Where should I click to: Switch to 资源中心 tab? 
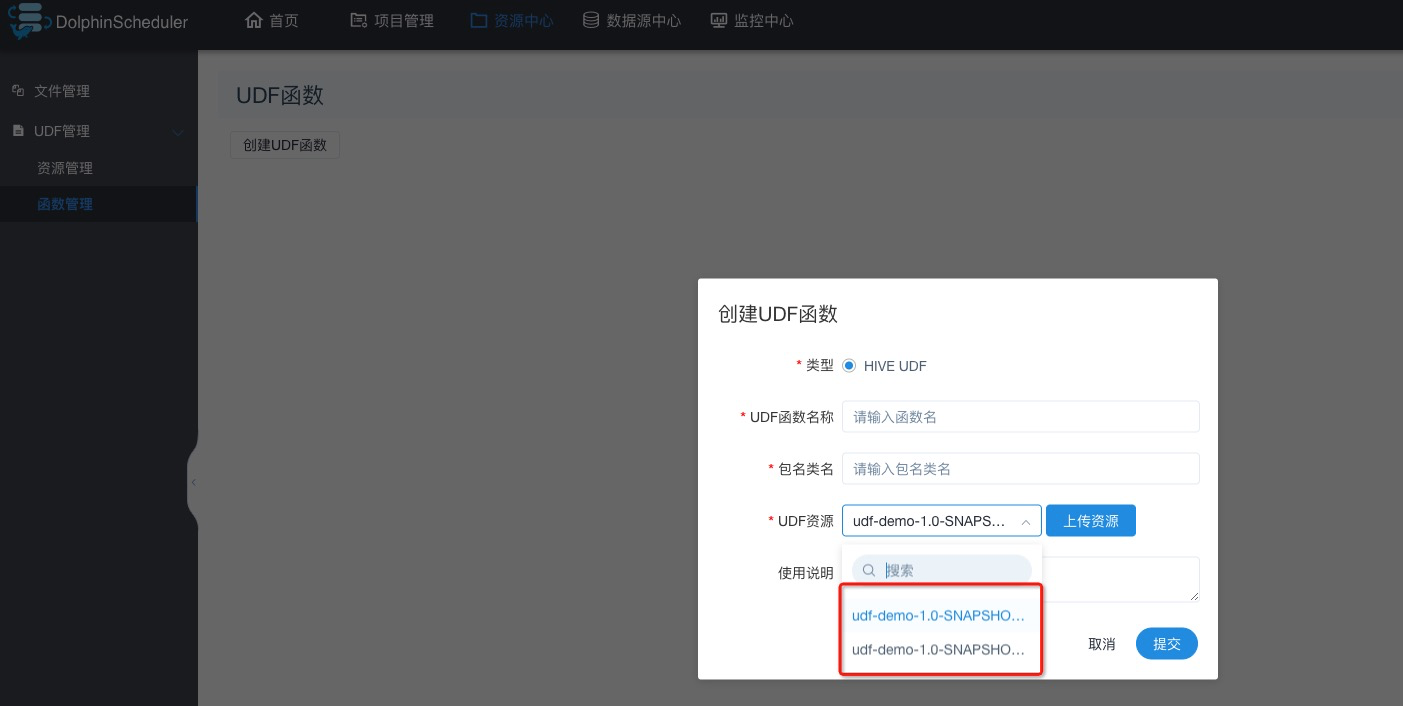[511, 20]
